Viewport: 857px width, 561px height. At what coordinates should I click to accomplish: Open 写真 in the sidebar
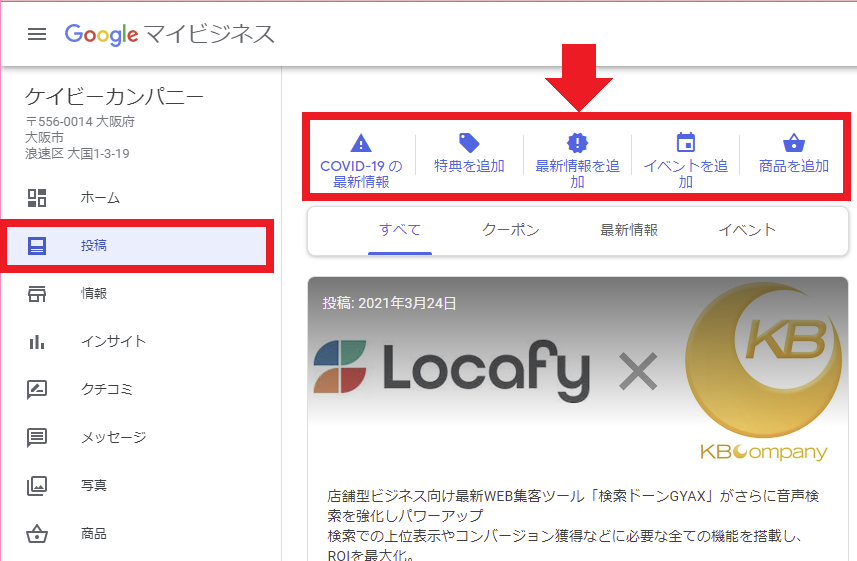[94, 486]
